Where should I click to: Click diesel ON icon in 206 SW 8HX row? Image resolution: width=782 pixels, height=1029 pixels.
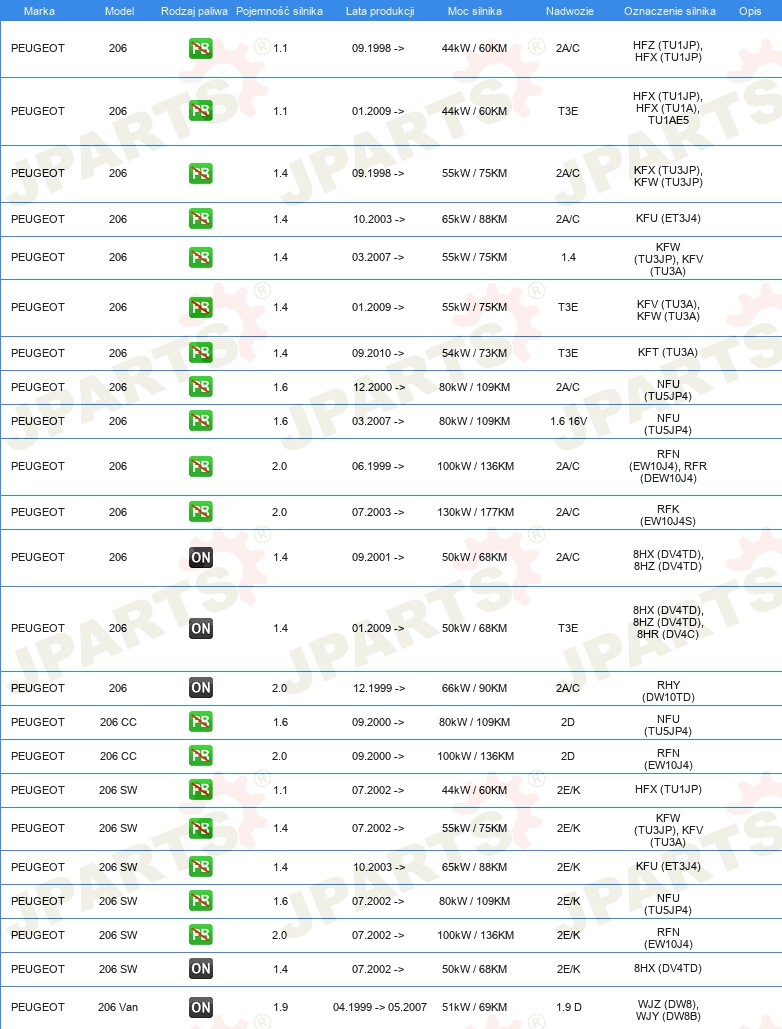click(201, 969)
